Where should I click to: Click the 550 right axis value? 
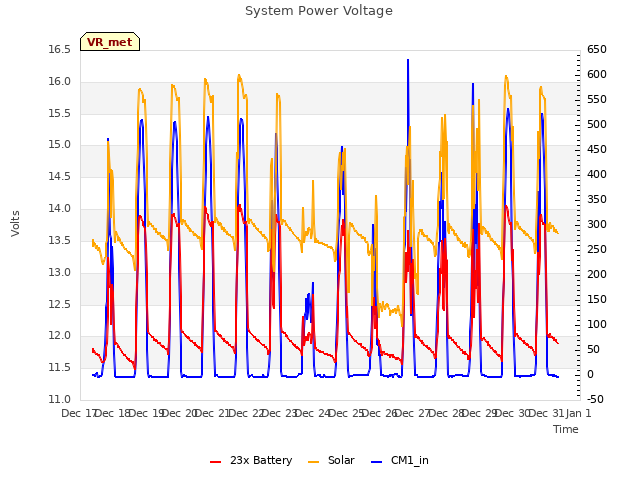(x=597, y=99)
